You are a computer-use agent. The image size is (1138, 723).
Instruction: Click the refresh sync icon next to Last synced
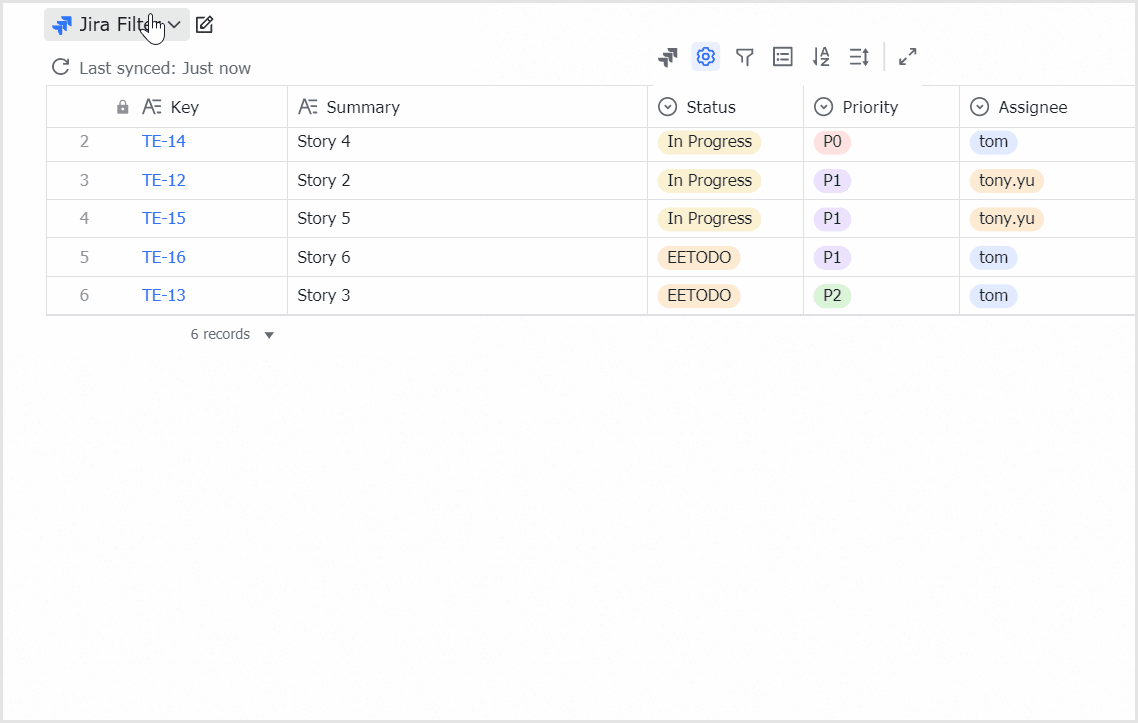[60, 68]
